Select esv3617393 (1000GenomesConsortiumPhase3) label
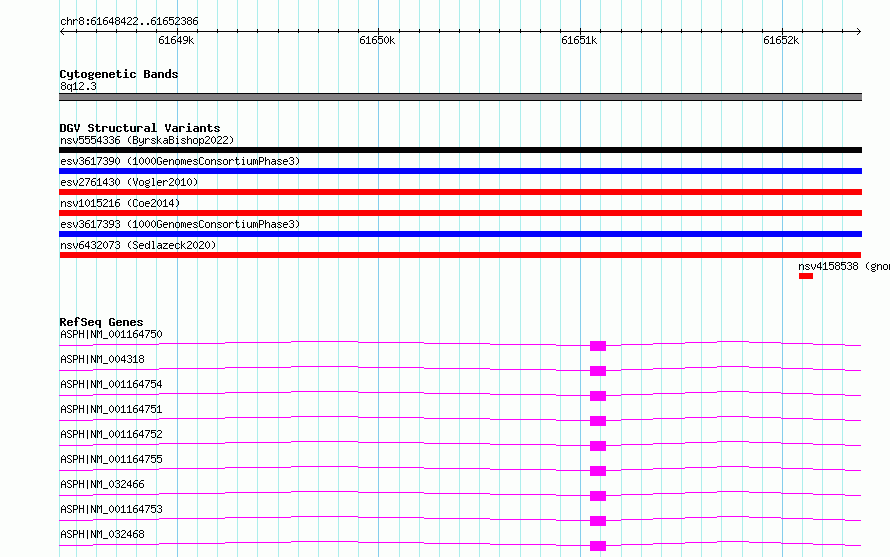This screenshot has height=557, width=890. pyautogui.click(x=180, y=224)
